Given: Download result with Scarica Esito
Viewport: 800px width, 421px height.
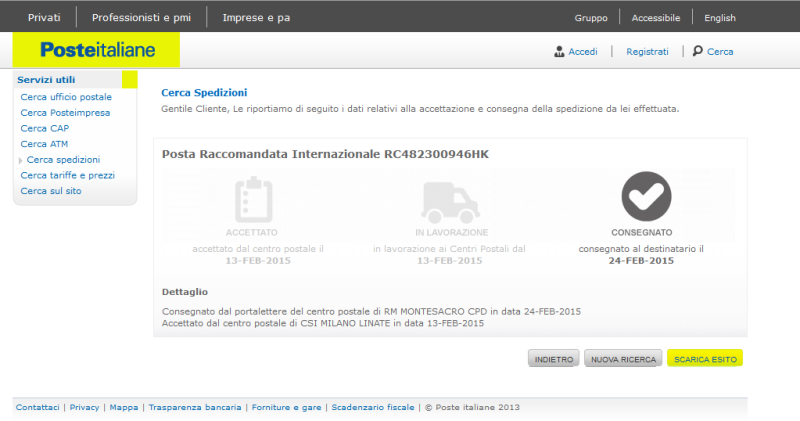Looking at the screenshot, I should pos(705,358).
